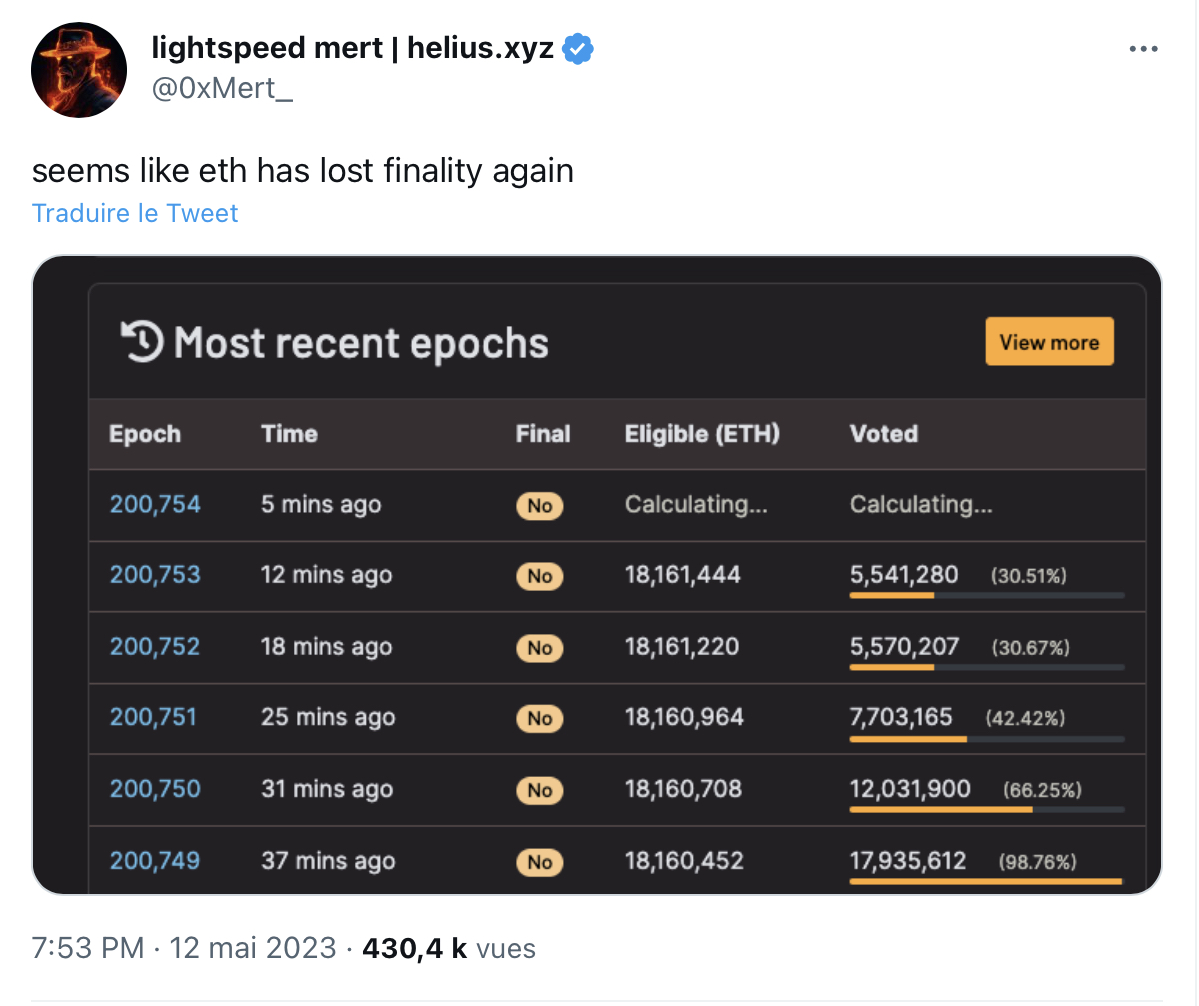Click the 66.25% voted progress bar
Screen dimensions: 1199x1006
pyautogui.click(x=986, y=810)
